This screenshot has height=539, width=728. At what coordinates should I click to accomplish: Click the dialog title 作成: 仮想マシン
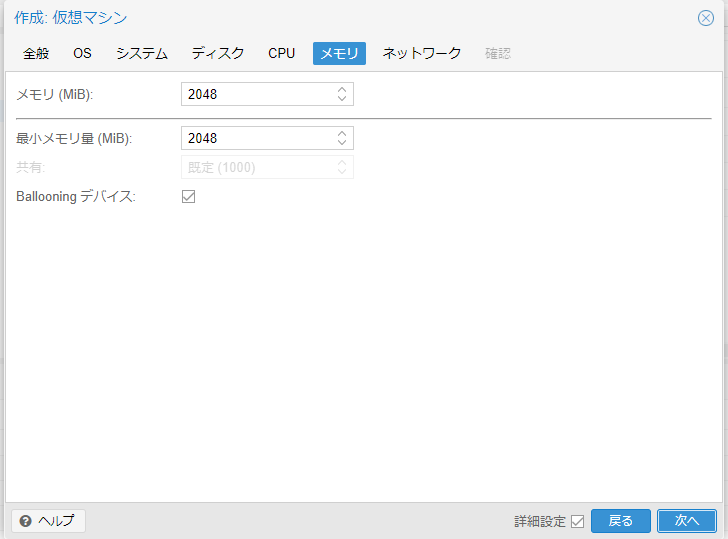tap(70, 18)
